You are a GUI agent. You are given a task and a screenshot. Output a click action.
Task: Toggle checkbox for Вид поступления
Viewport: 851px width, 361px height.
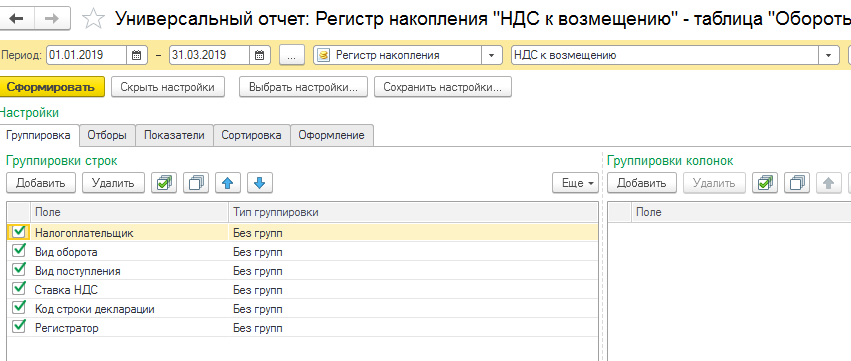click(19, 270)
